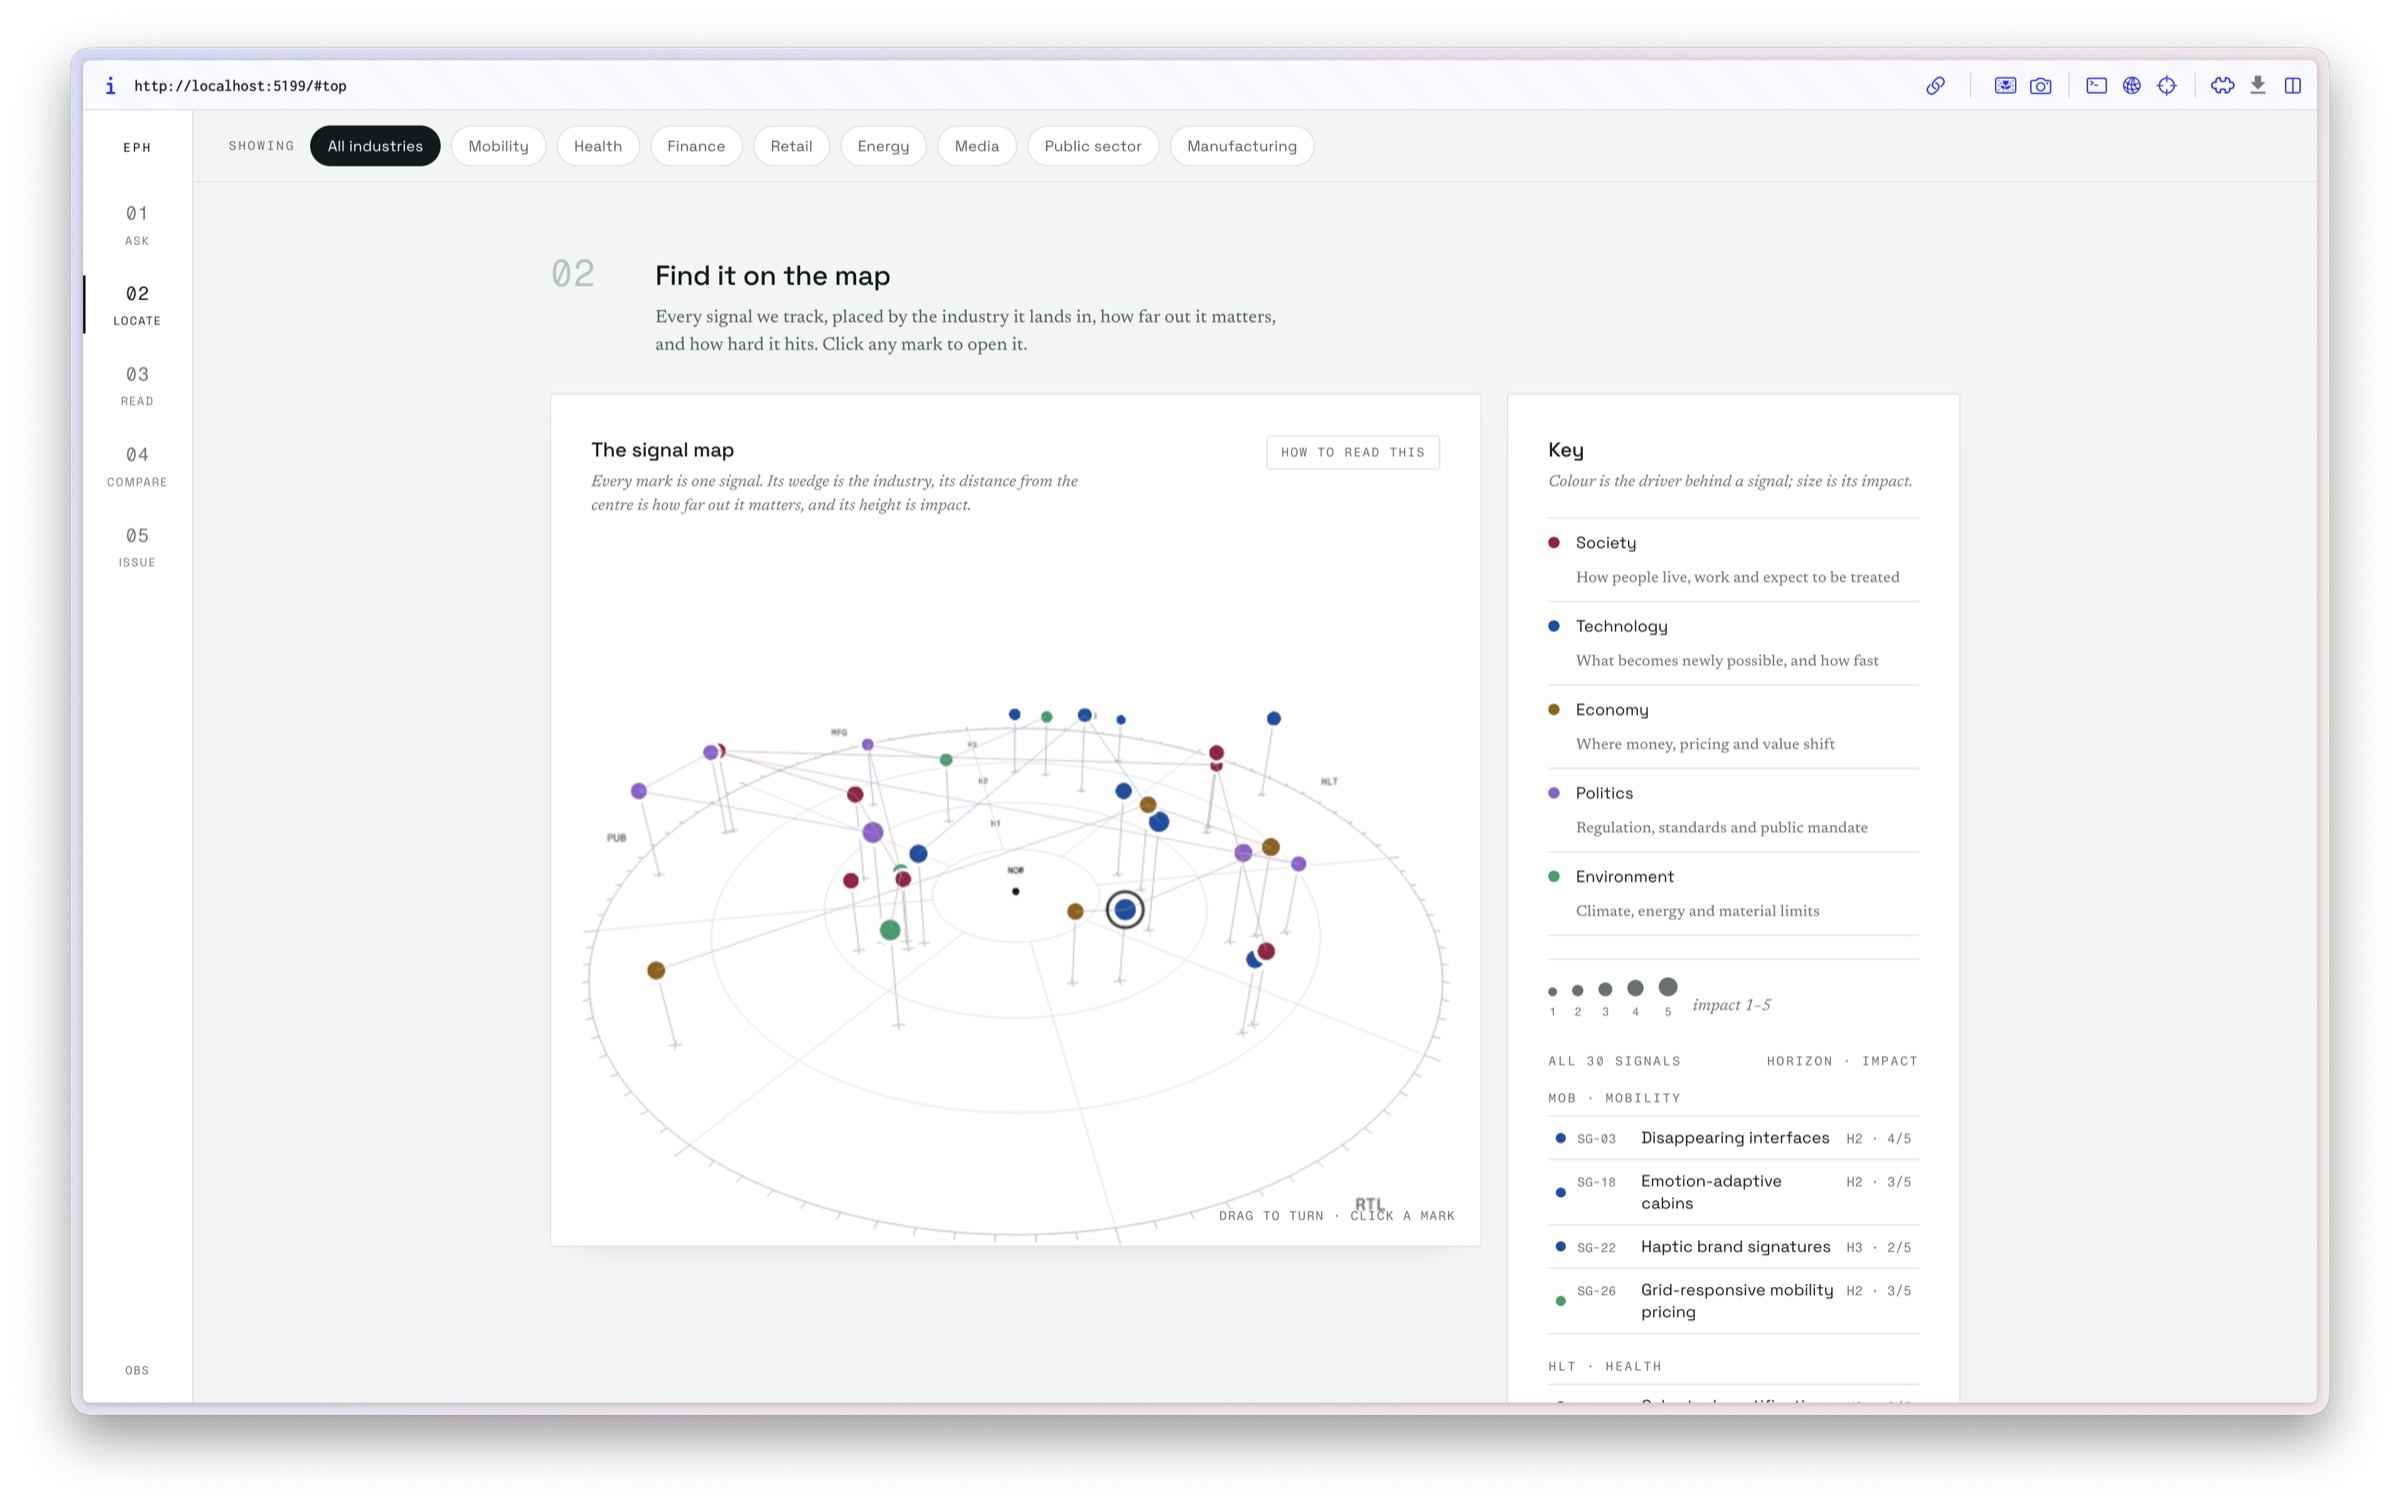This screenshot has height=1508, width=2400.
Task: Open SG-26 Grid-responsive mobility pricing signal
Action: click(1733, 1301)
